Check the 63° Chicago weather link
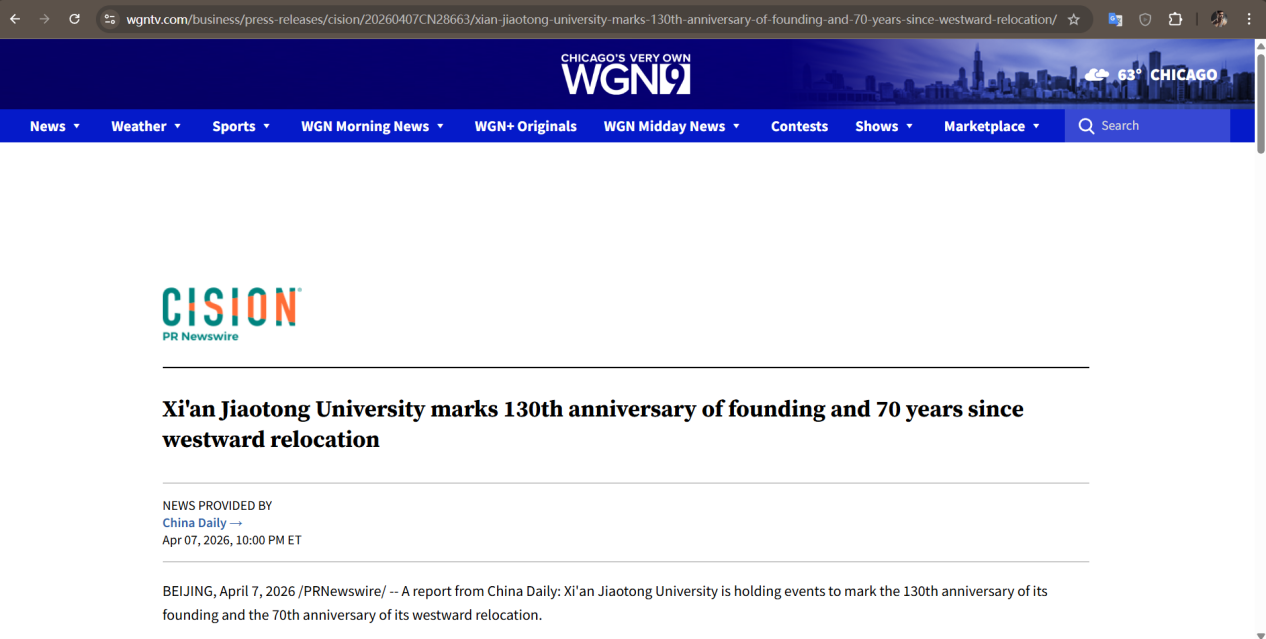The width and height of the screenshot is (1266, 639). pos(1152,75)
